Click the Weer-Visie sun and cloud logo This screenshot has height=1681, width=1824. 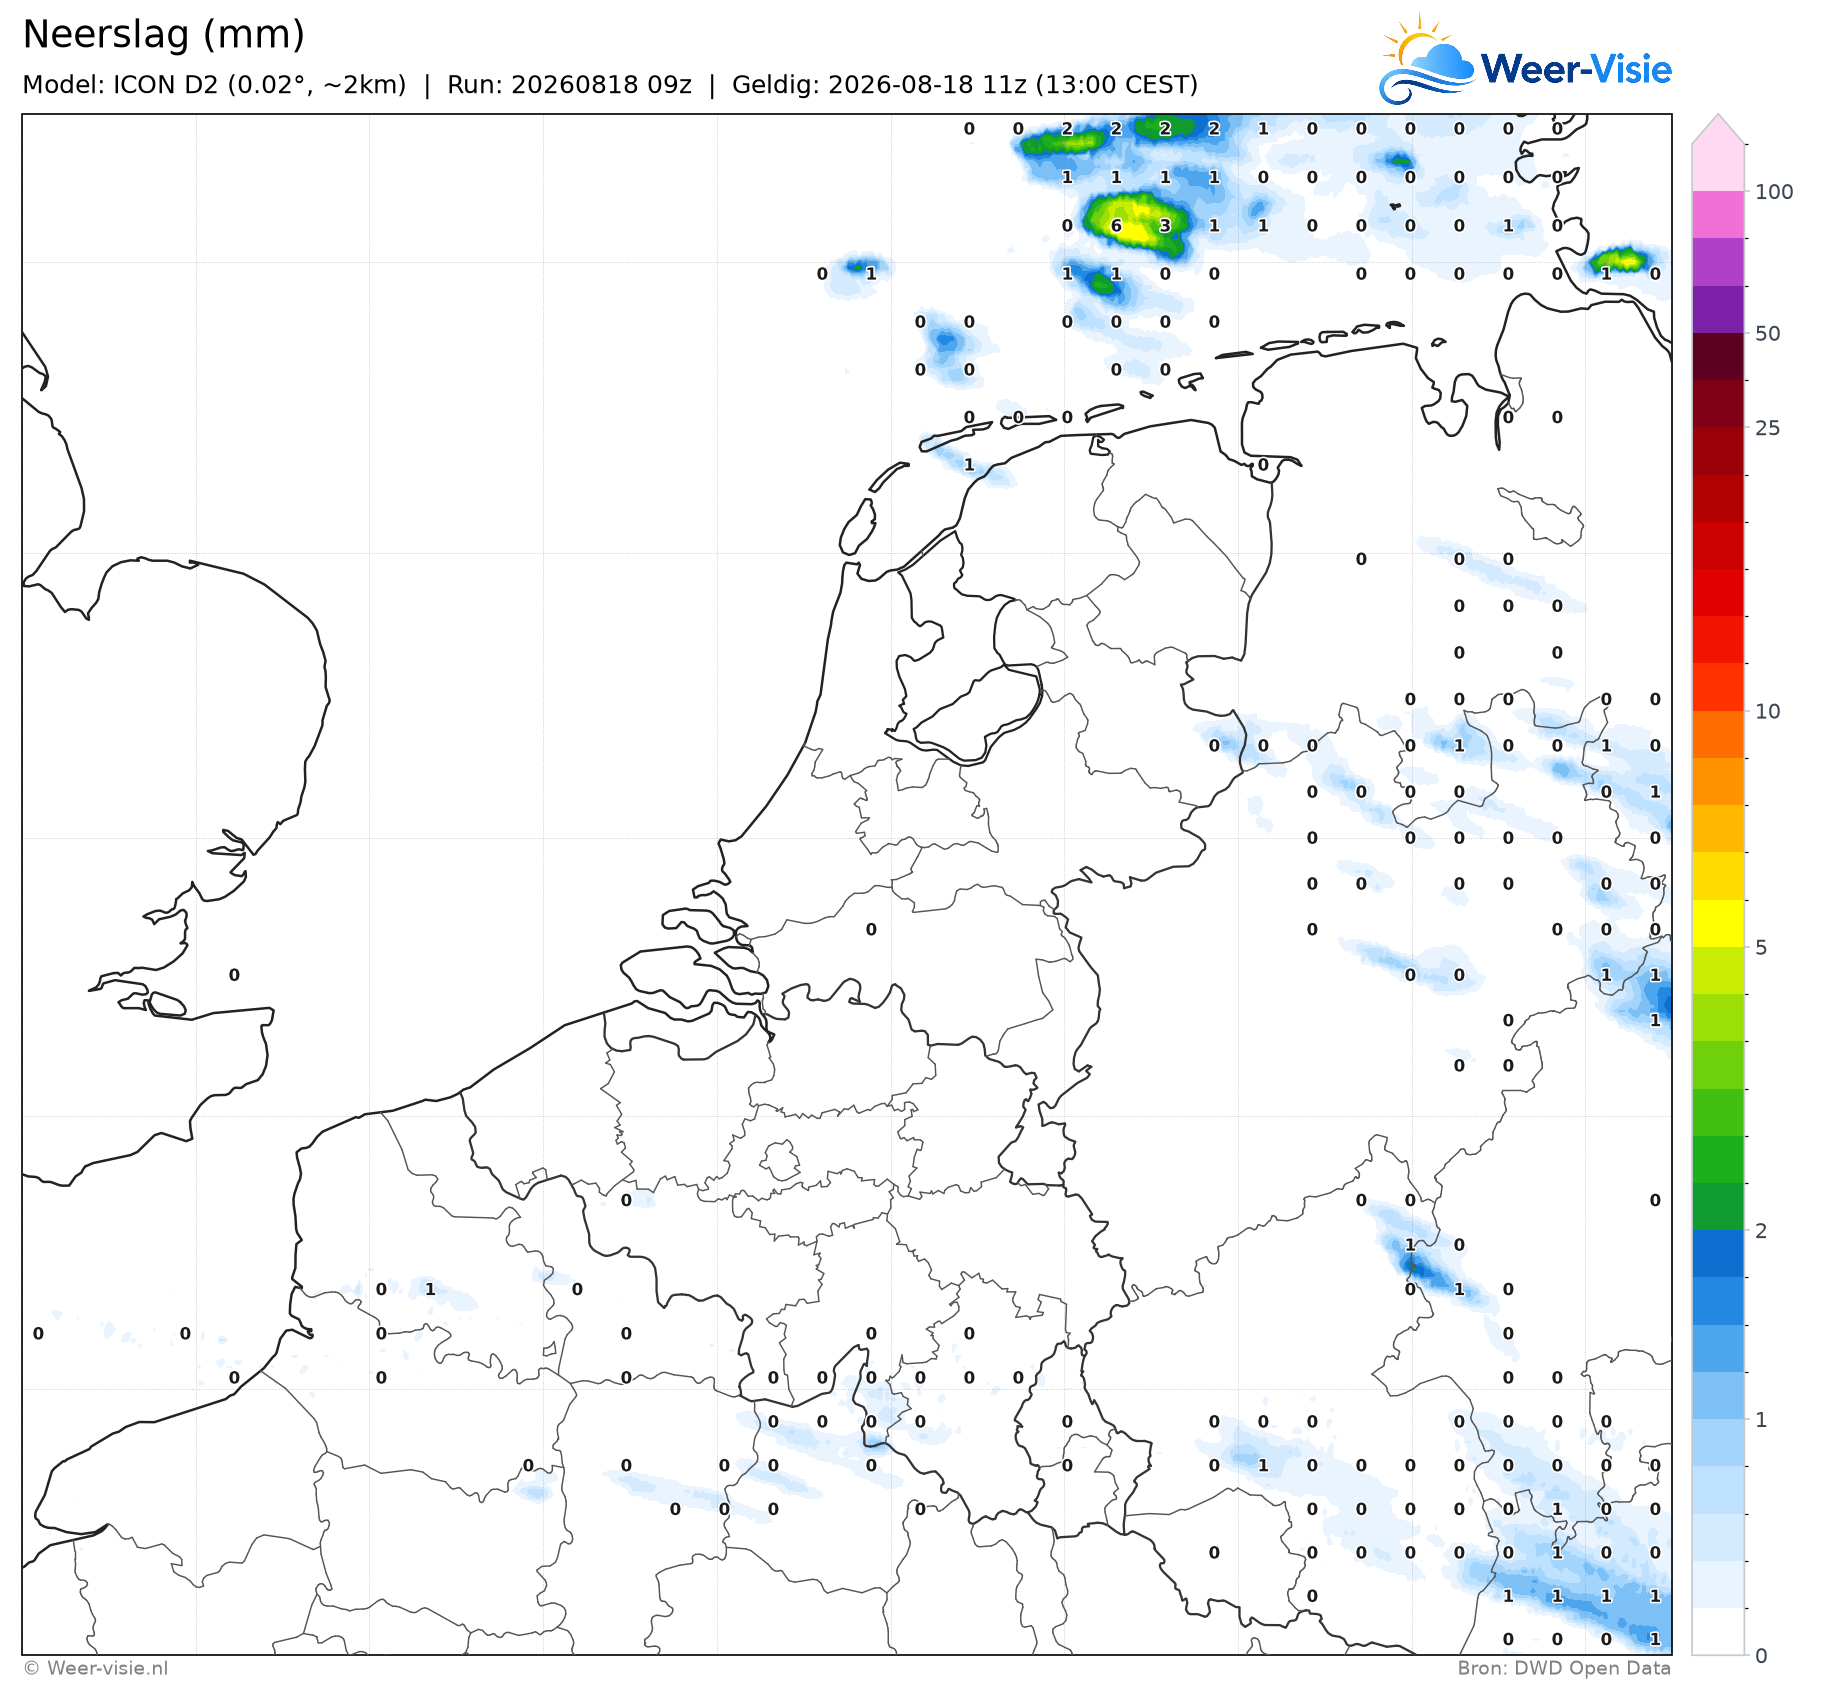pos(1426,60)
